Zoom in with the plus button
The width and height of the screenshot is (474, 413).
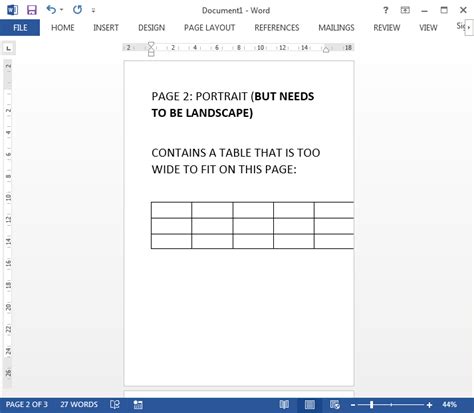[x=429, y=405]
